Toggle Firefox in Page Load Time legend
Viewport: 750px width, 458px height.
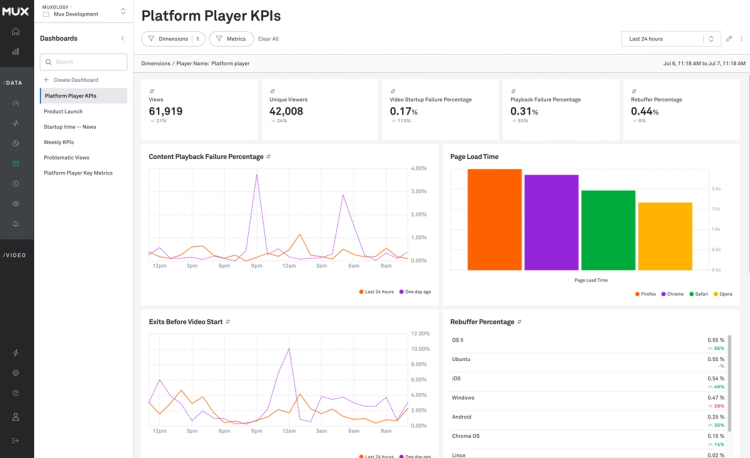[646, 294]
